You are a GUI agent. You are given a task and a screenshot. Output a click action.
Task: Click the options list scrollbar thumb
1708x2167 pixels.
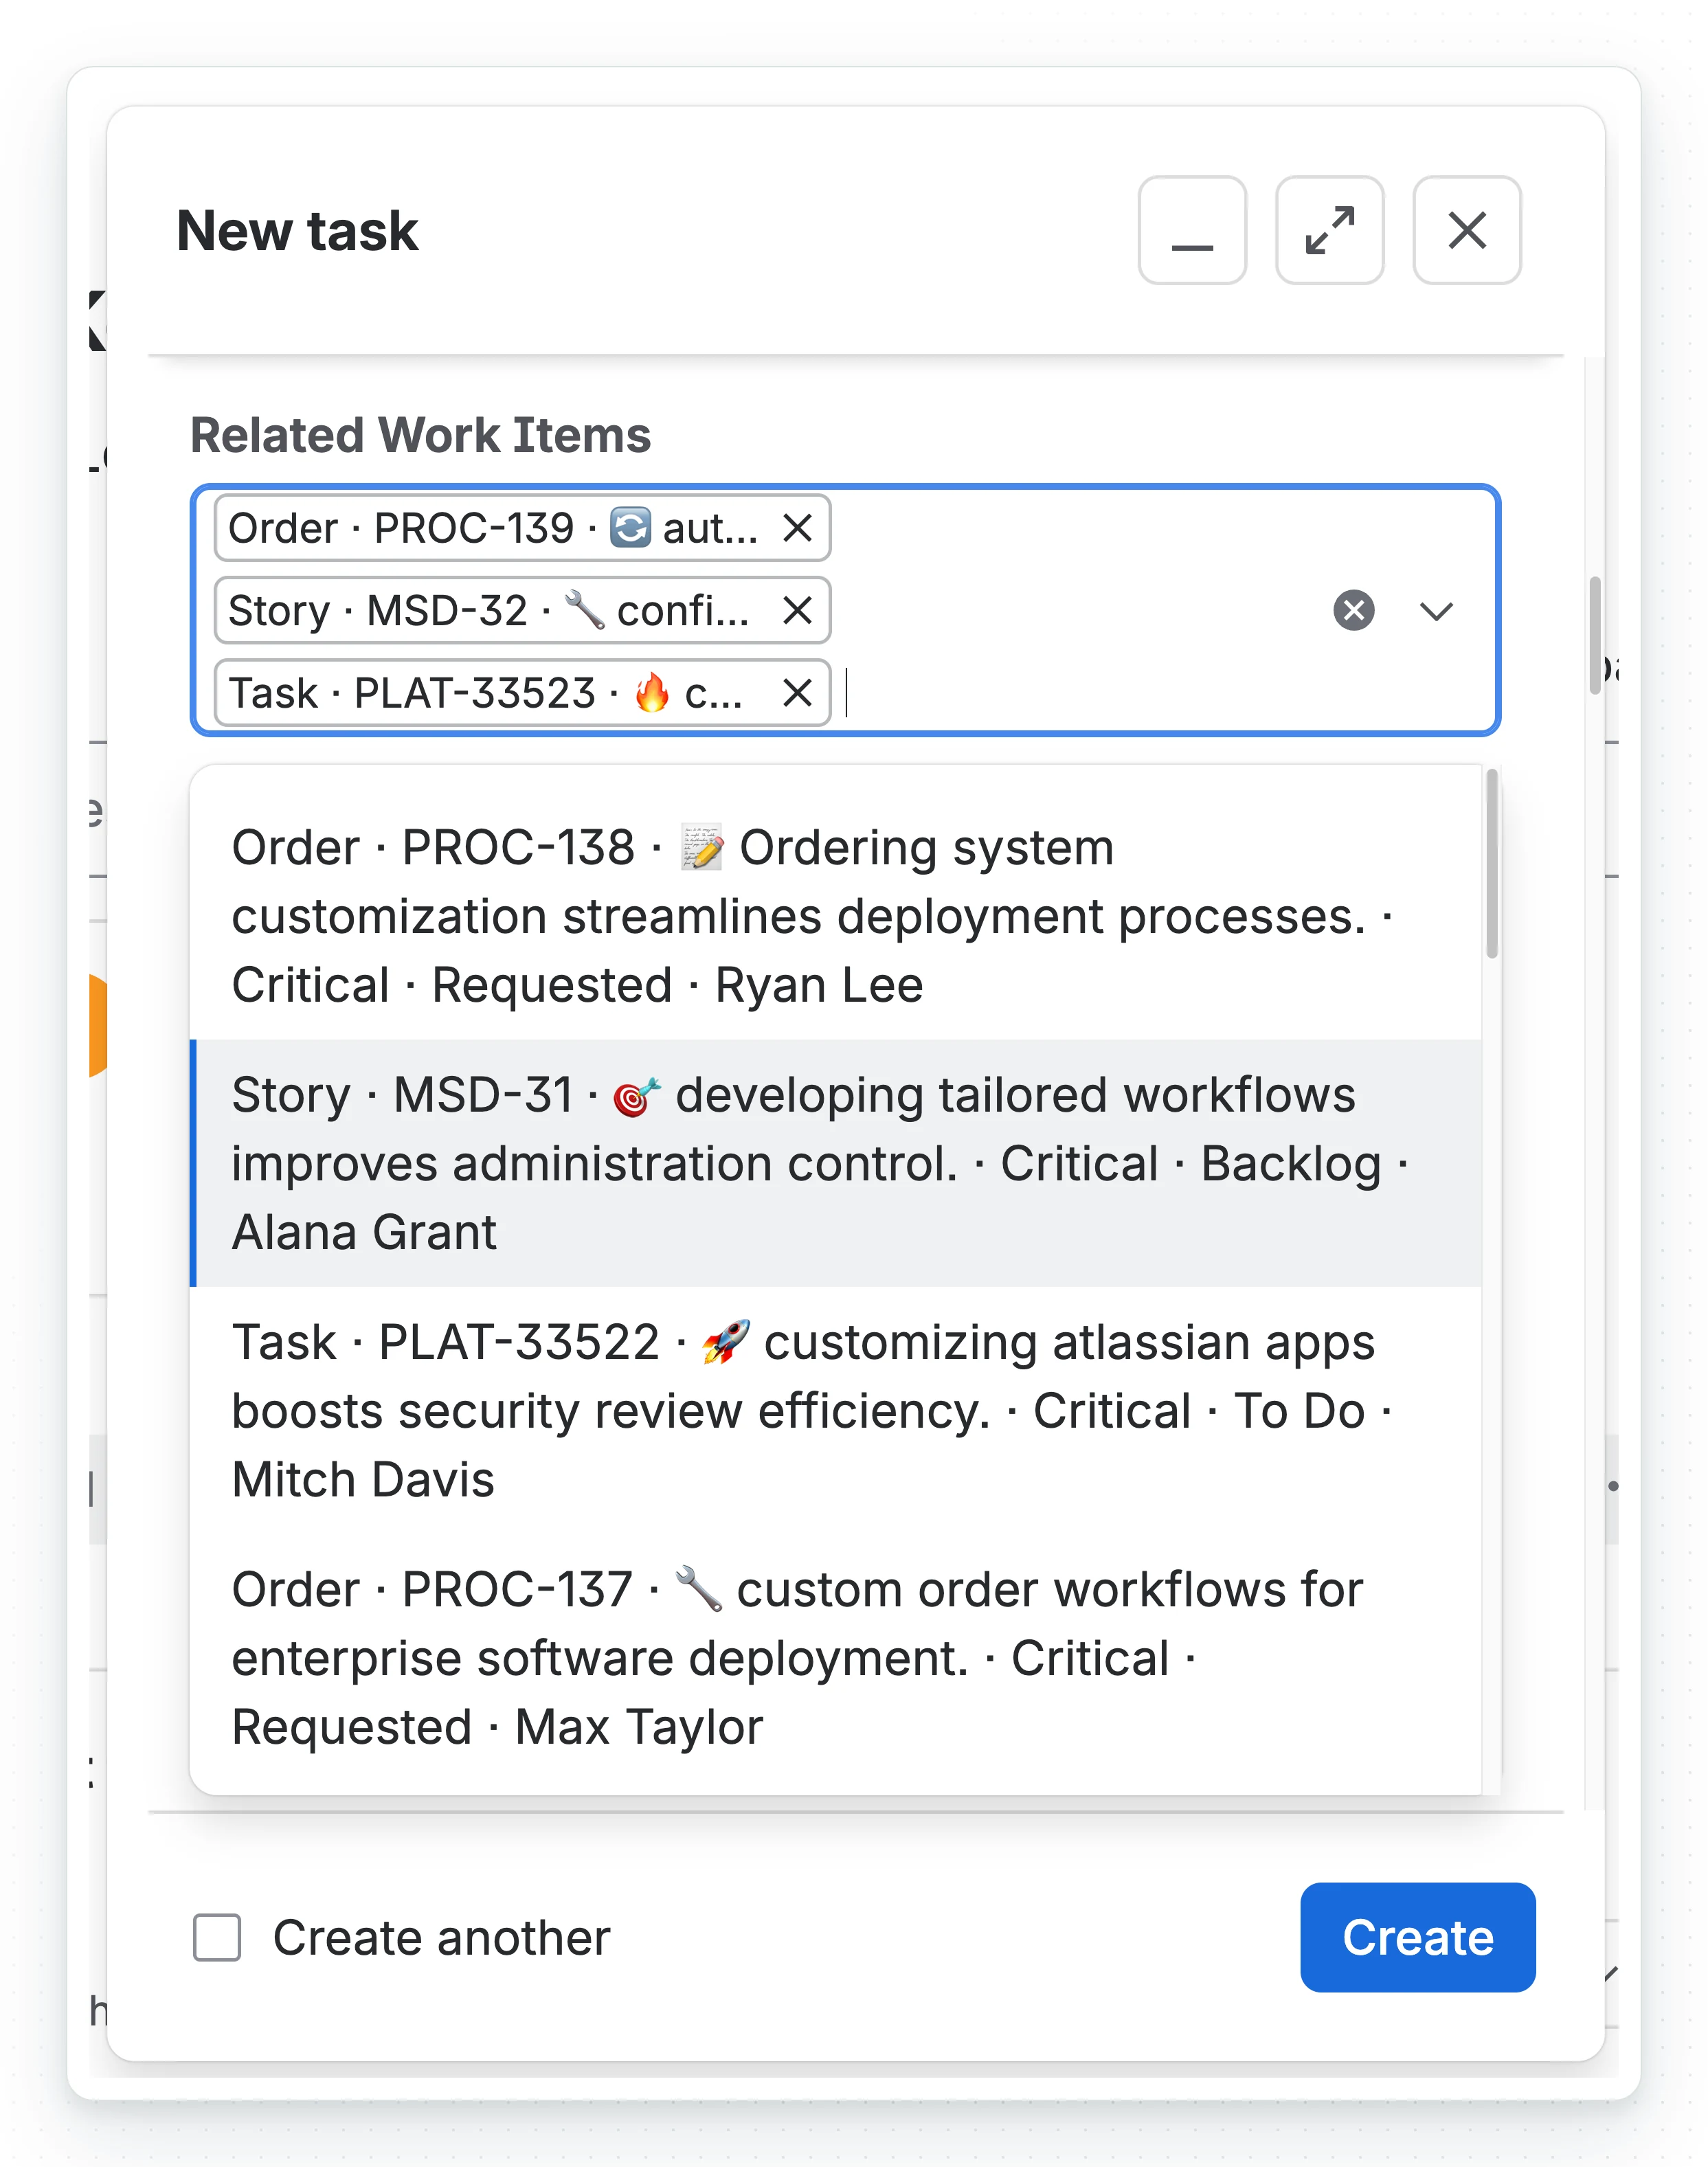pyautogui.click(x=1492, y=864)
